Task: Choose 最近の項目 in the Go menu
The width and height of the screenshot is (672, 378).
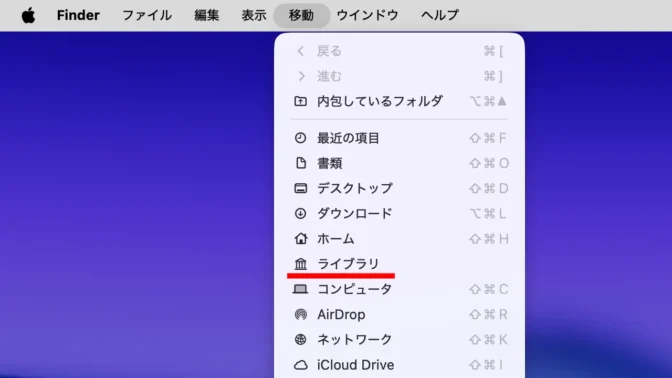Action: 399,138
